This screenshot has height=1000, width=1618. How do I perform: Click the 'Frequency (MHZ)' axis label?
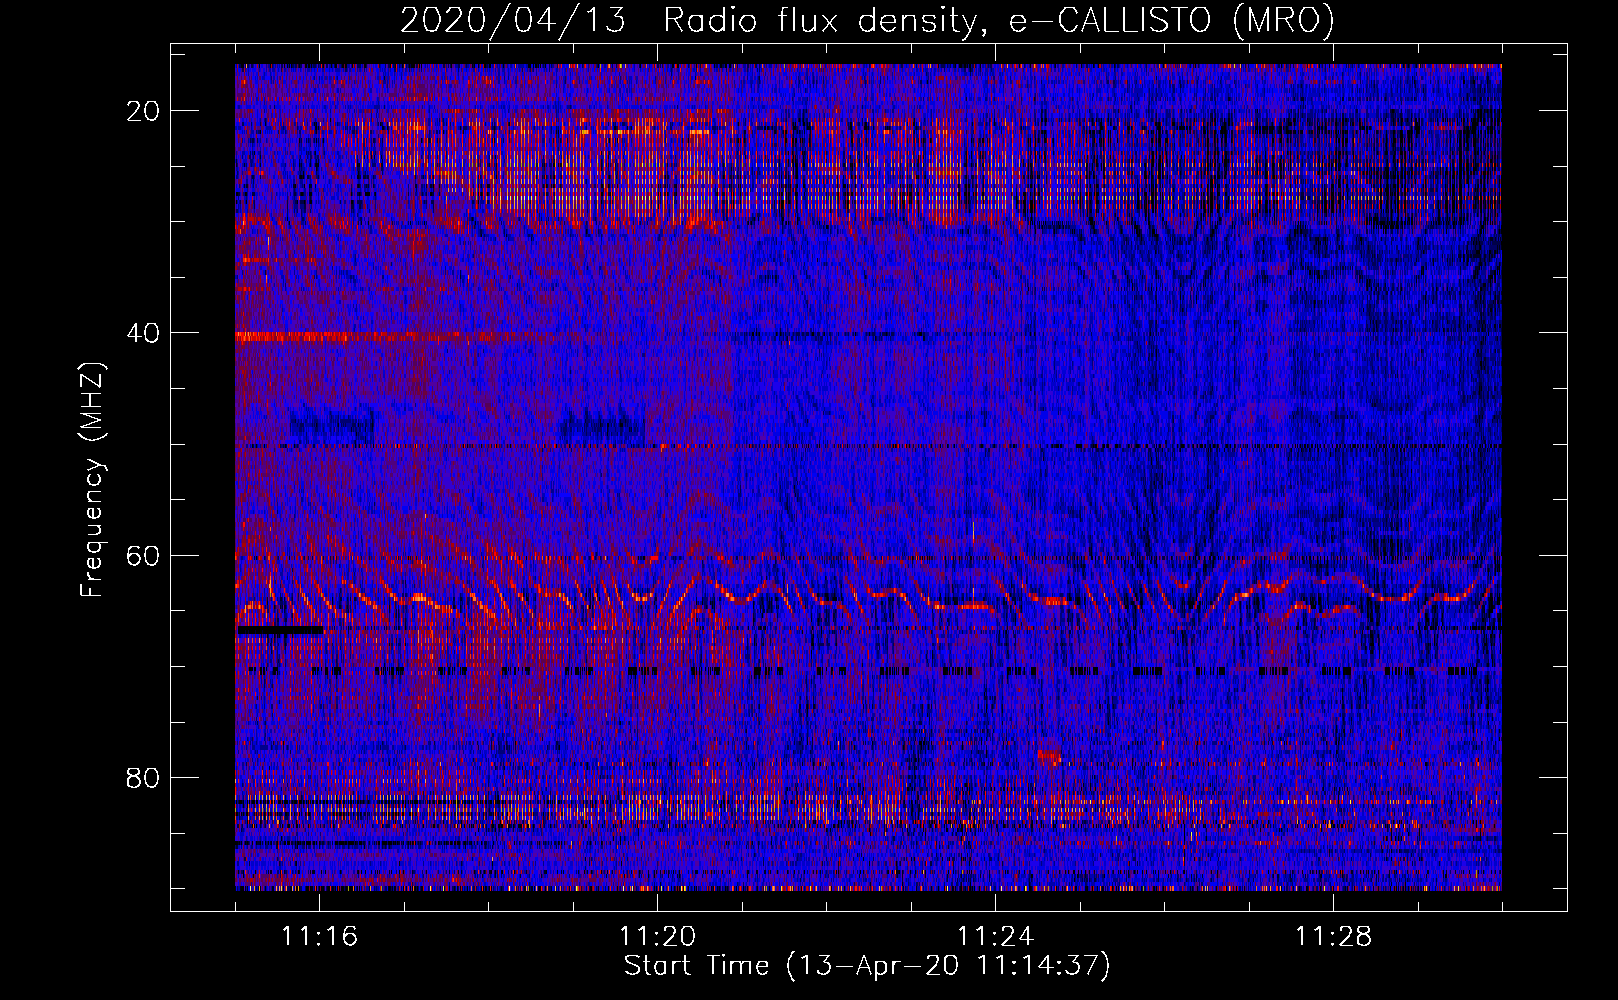[92, 480]
